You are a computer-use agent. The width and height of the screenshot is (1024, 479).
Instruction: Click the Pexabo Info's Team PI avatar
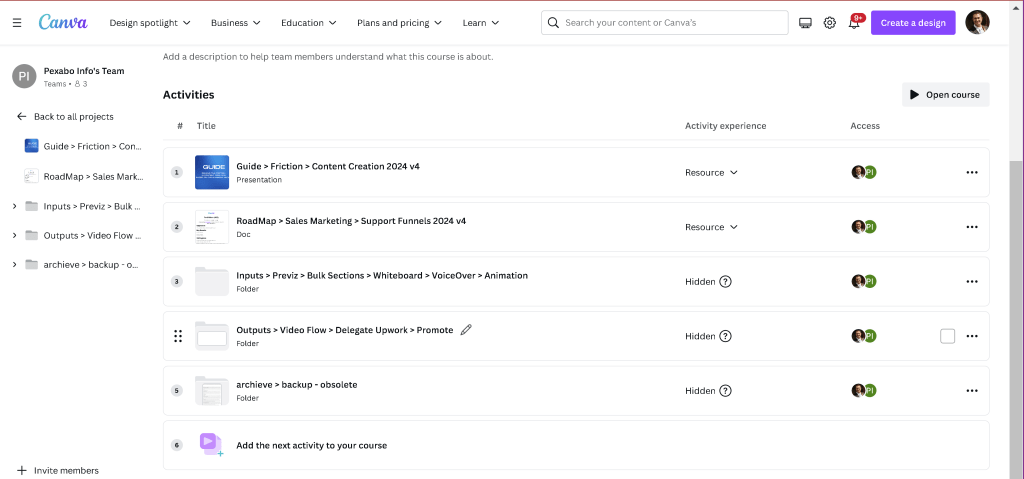coord(24,76)
